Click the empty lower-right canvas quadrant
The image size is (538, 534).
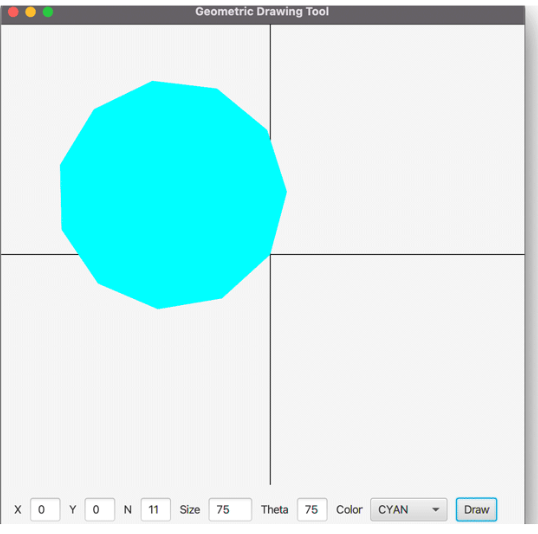click(398, 370)
